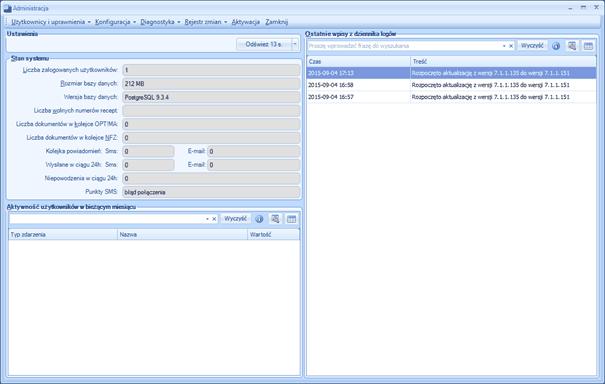
Task: Expand the log search history dropdown
Action: coord(504,46)
